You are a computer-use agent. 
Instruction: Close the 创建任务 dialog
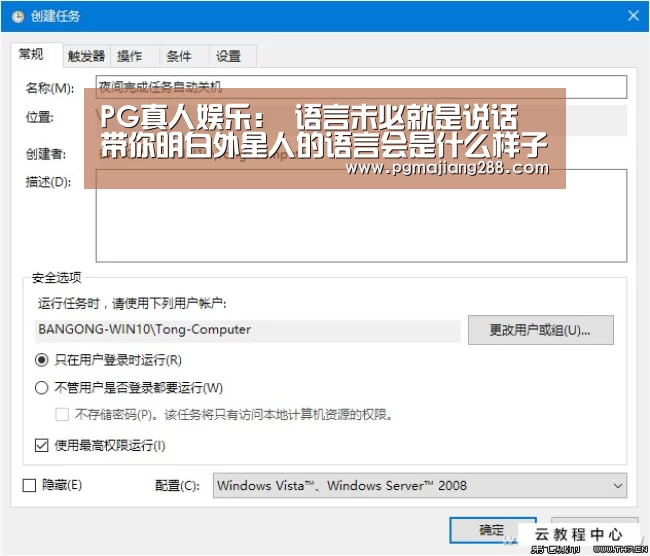(633, 16)
